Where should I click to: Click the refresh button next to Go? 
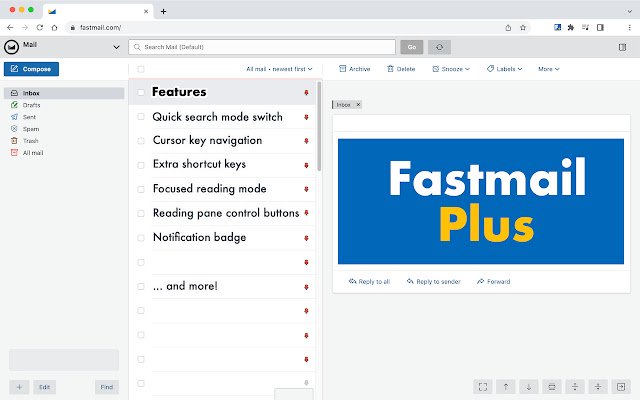coord(439,47)
